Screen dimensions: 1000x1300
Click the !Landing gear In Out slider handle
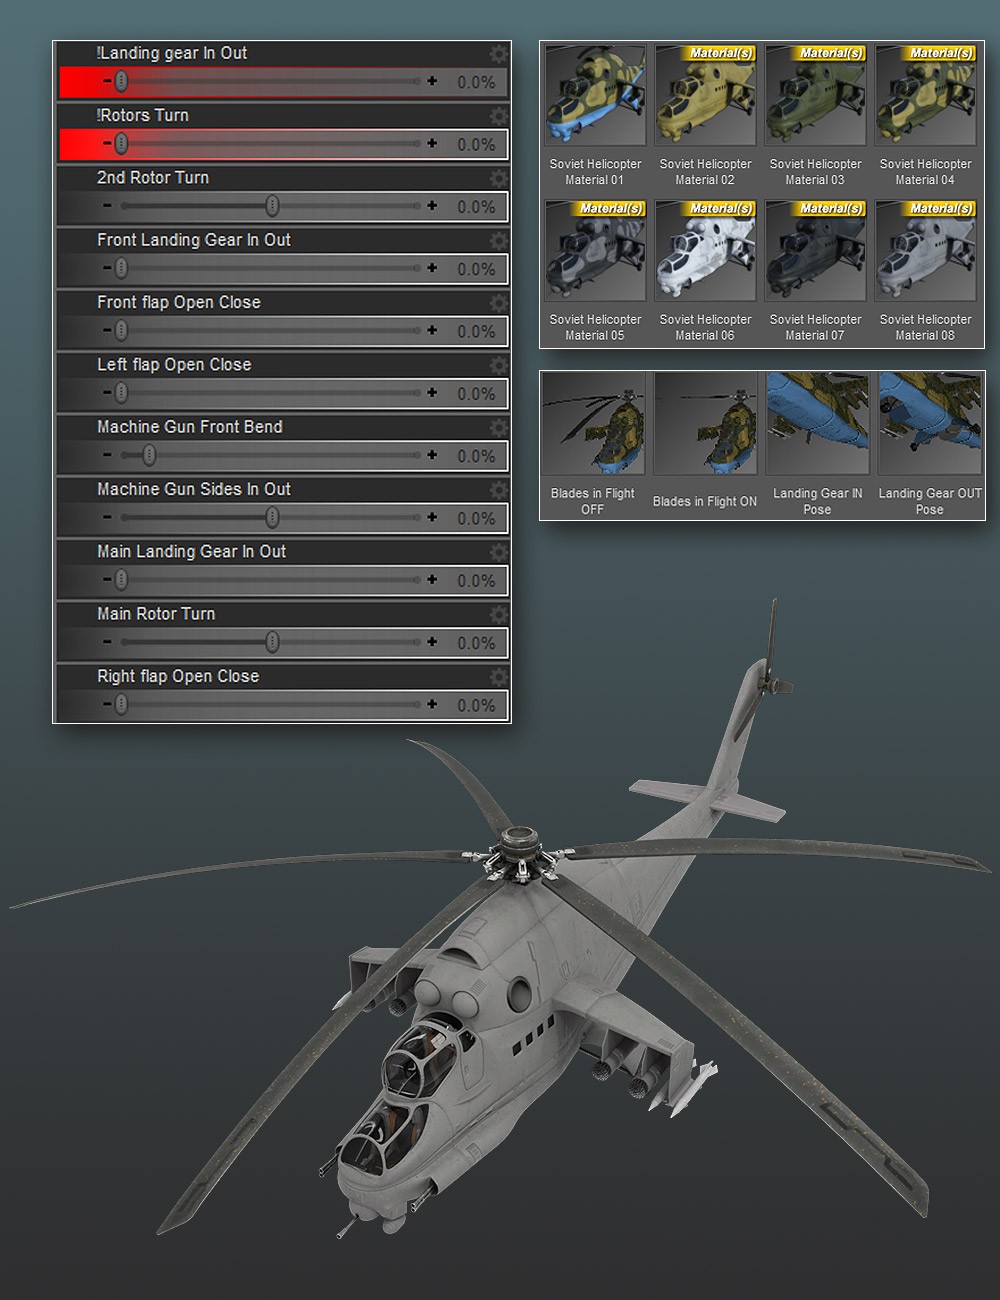click(x=121, y=81)
